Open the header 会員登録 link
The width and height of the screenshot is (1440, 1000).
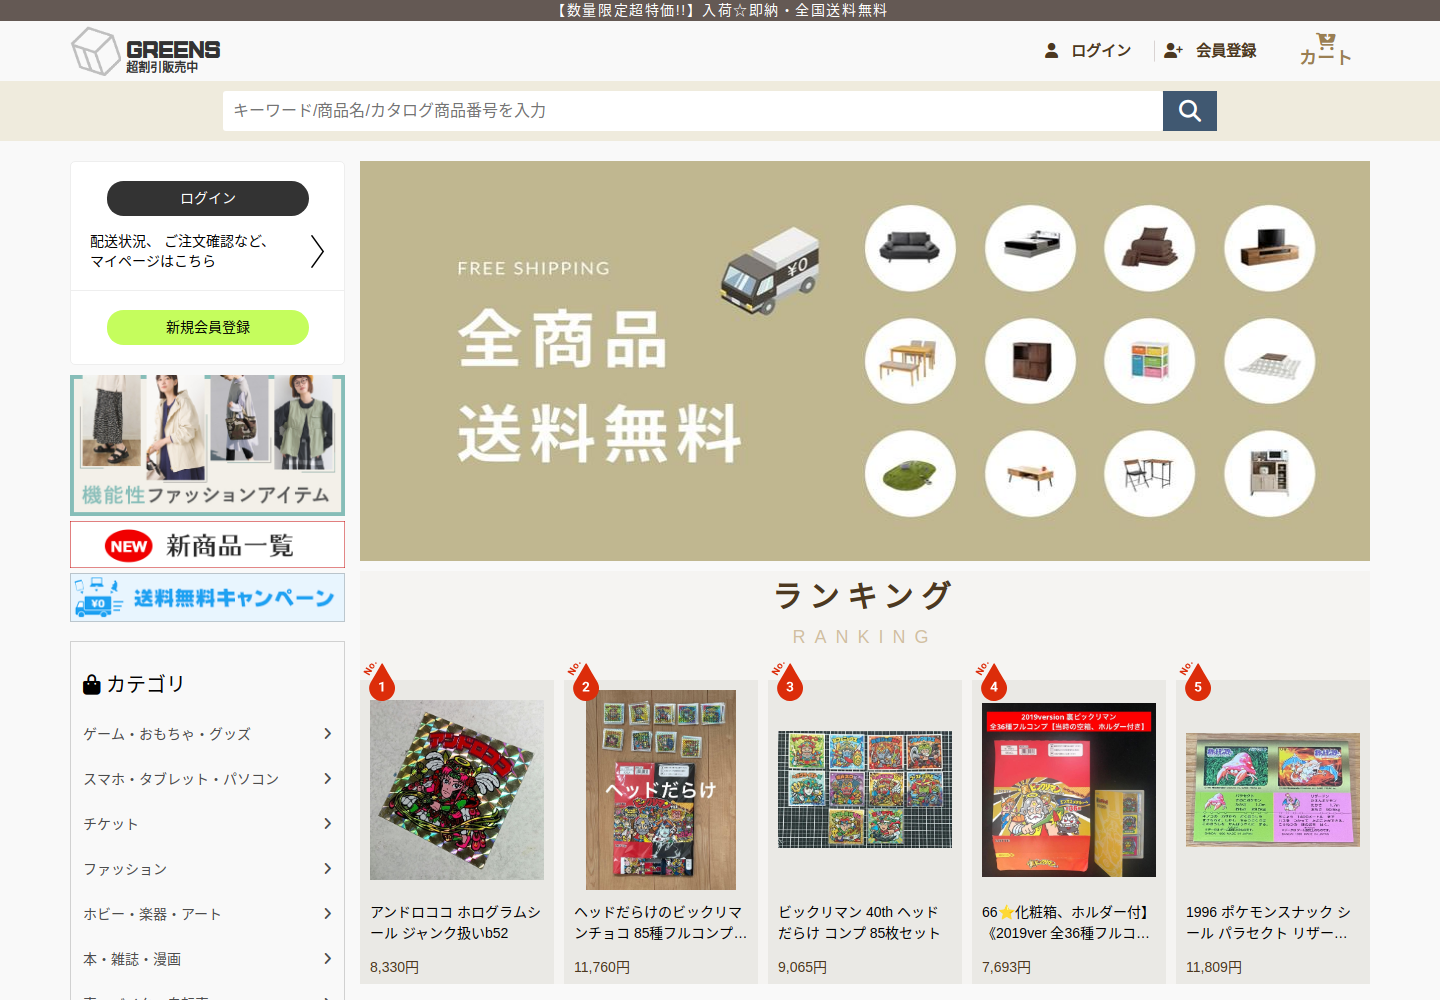click(x=1226, y=50)
